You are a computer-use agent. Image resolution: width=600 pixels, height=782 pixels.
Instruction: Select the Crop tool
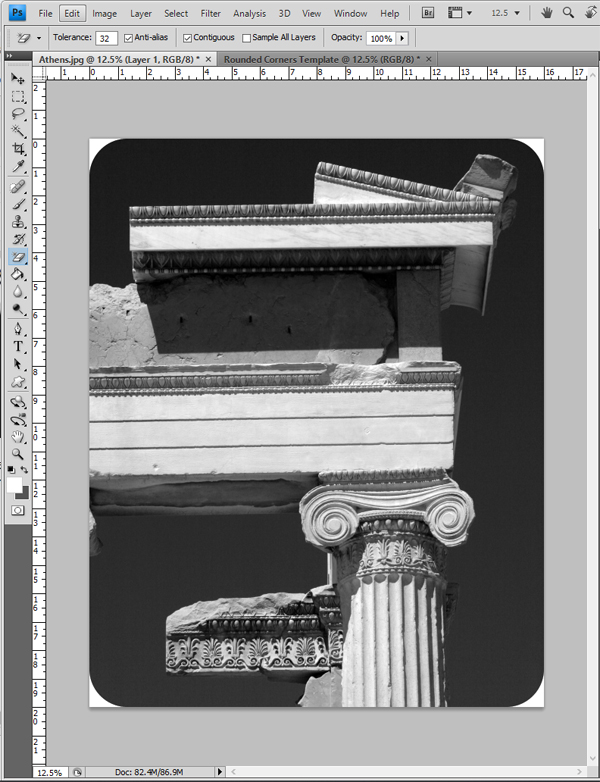18,149
